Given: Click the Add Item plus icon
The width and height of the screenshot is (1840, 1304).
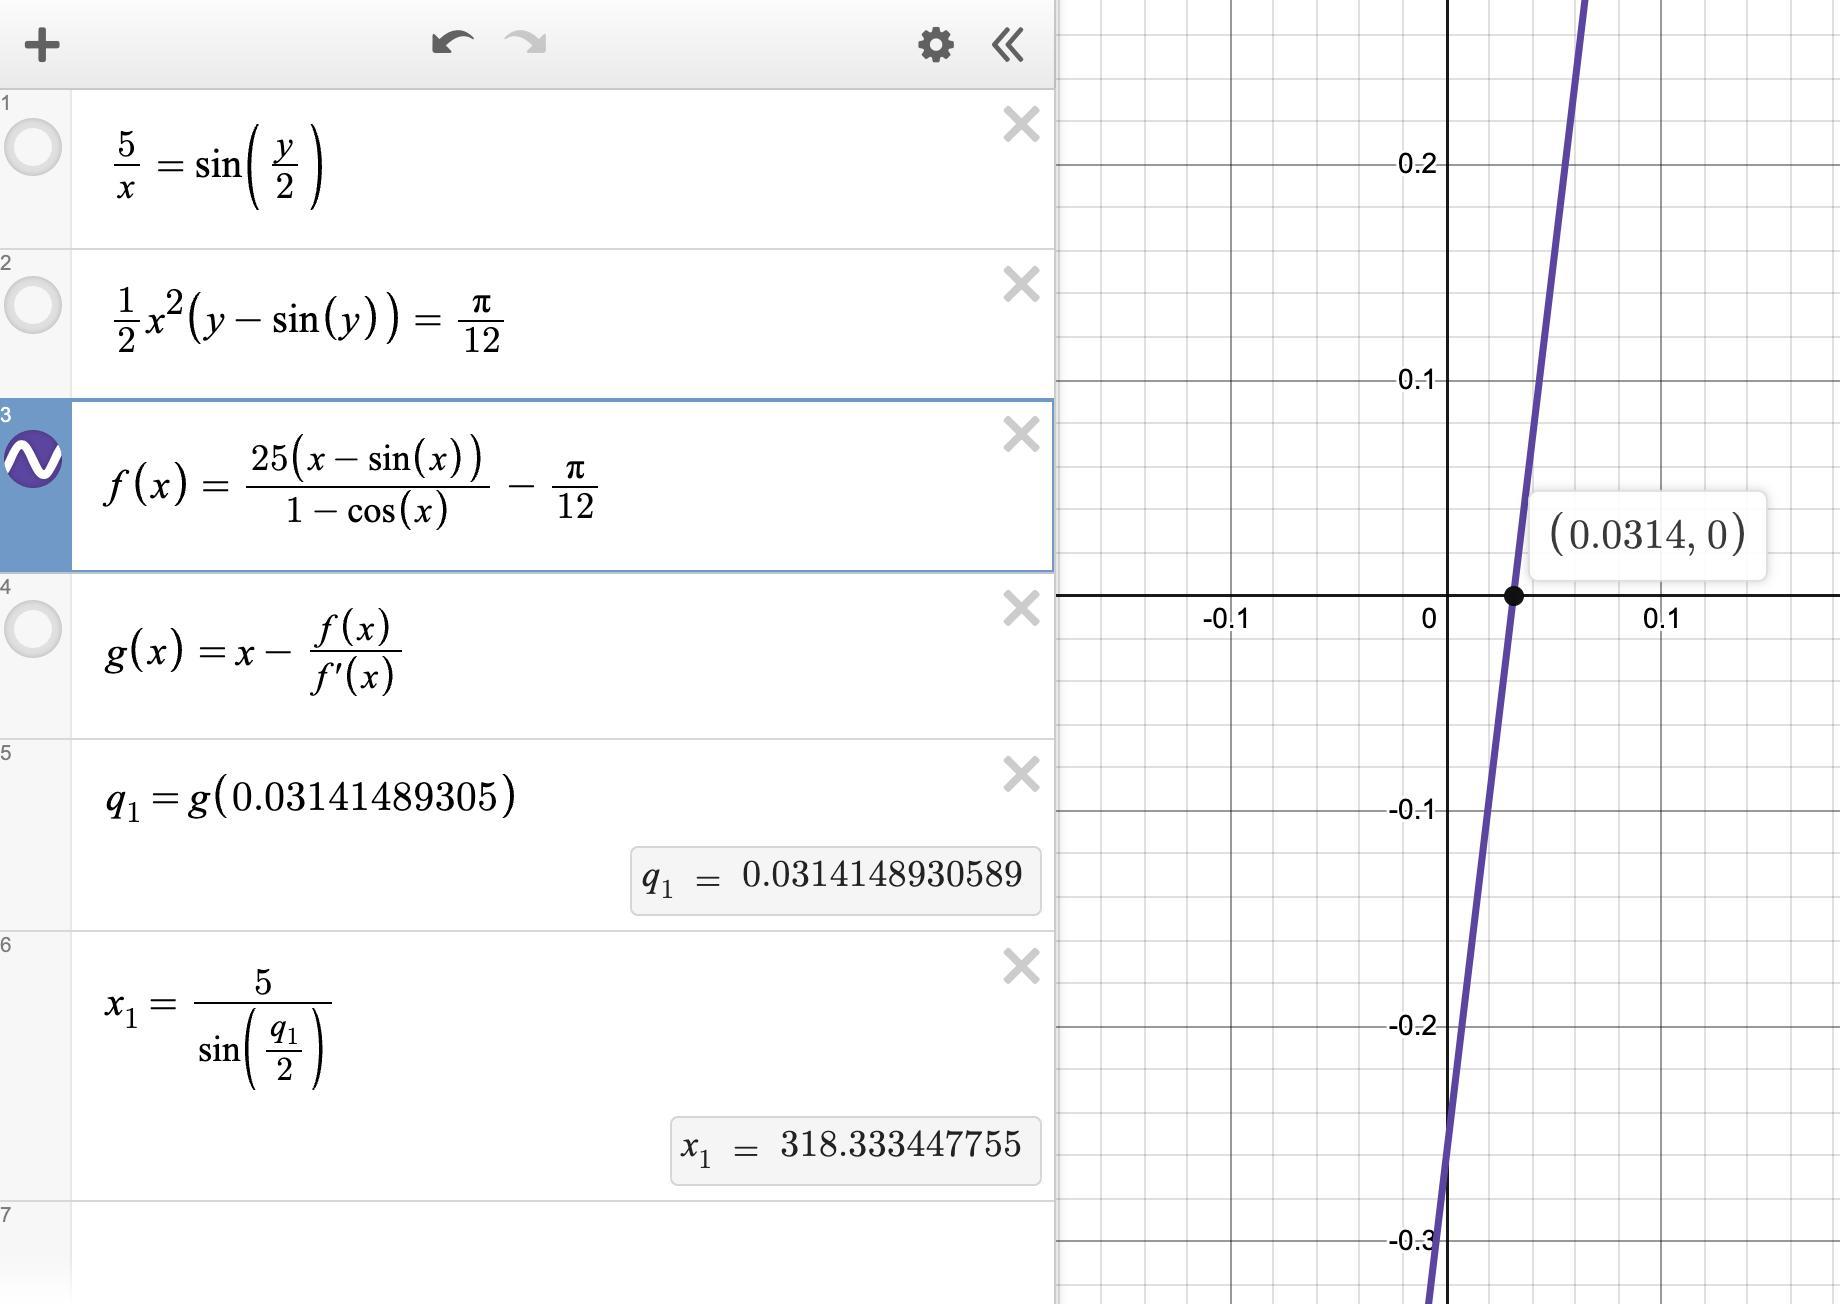Looking at the screenshot, I should pyautogui.click(x=42, y=45).
